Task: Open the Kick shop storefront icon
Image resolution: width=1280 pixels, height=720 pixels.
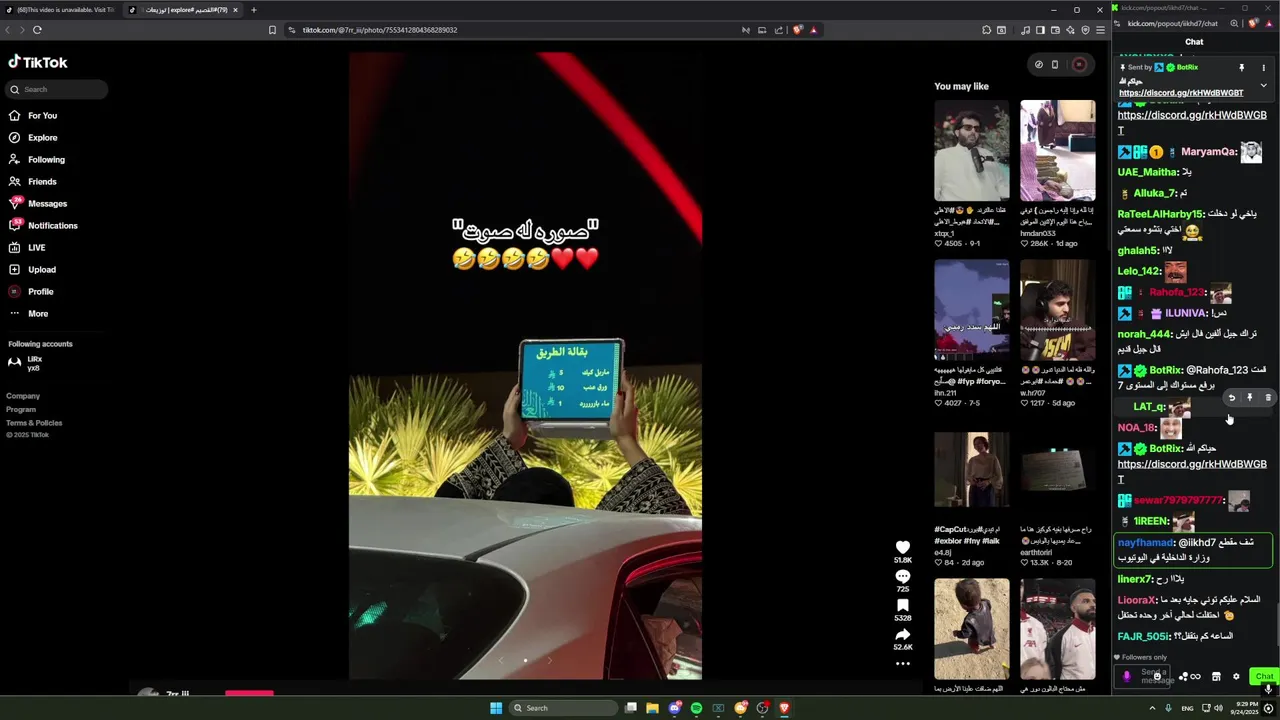Action: point(1216,677)
